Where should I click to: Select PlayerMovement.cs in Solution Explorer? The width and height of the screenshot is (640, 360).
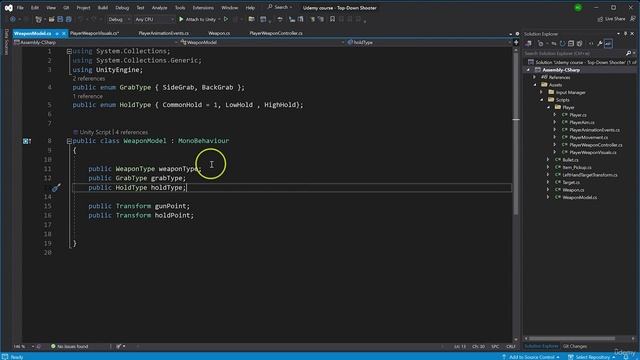click(x=588, y=138)
